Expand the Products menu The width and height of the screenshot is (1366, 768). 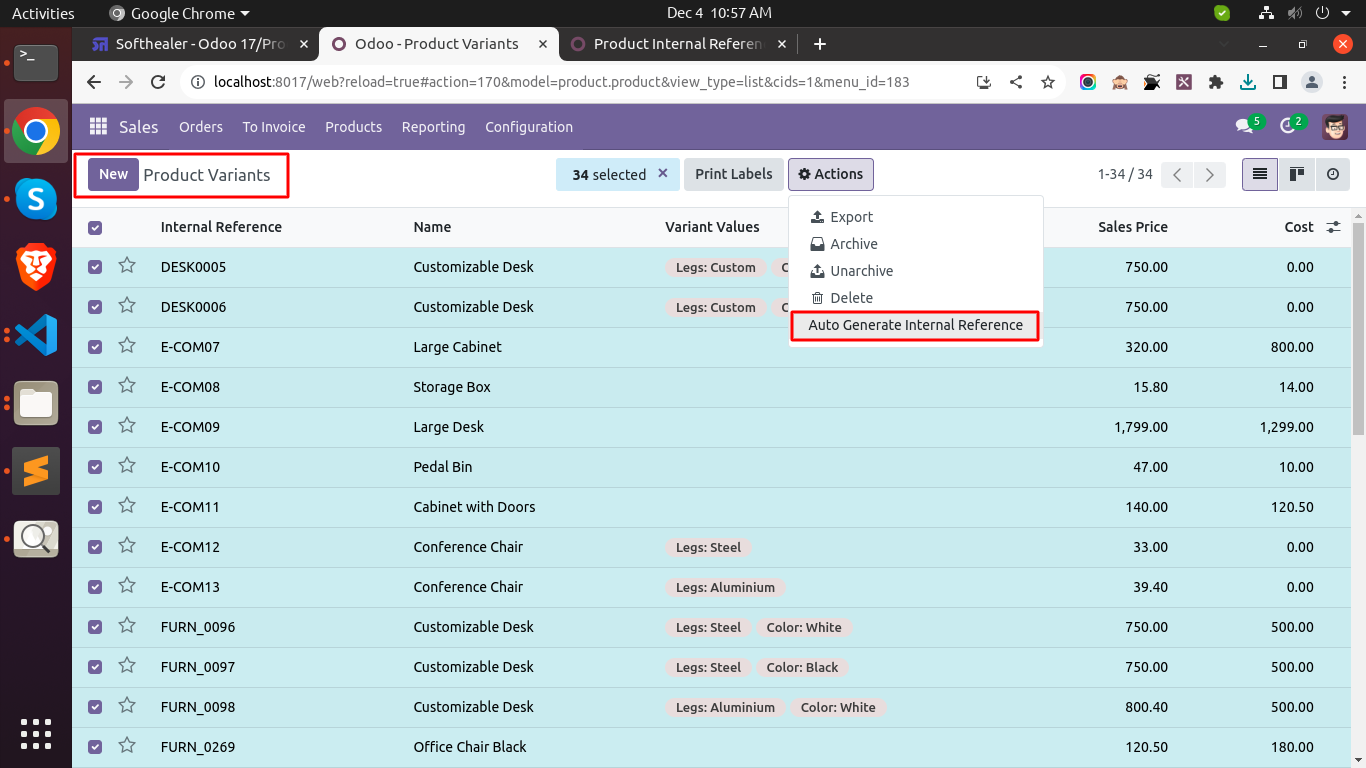click(x=353, y=127)
